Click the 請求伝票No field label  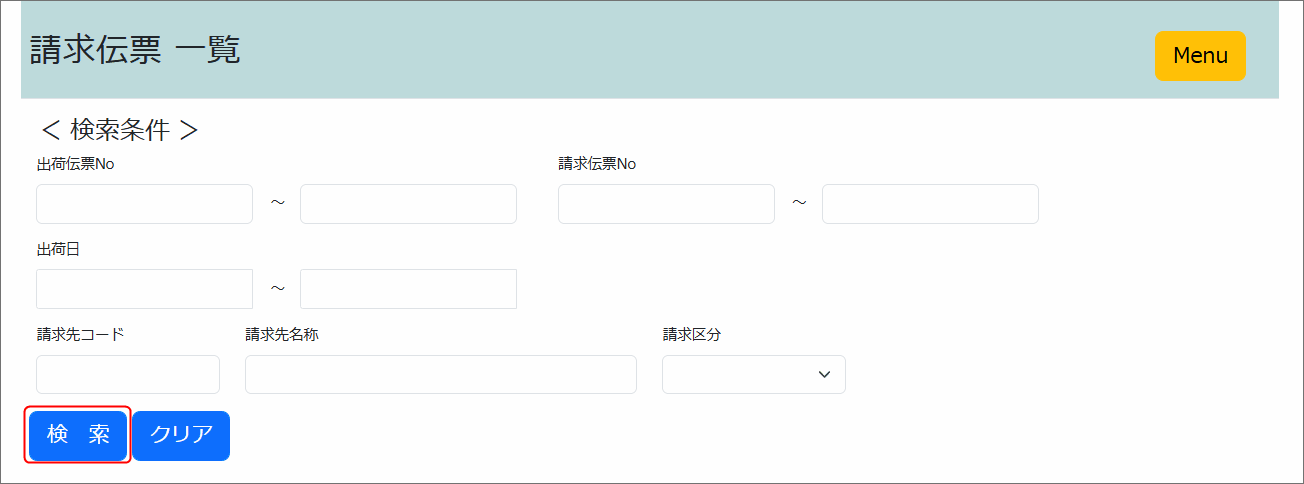(597, 164)
